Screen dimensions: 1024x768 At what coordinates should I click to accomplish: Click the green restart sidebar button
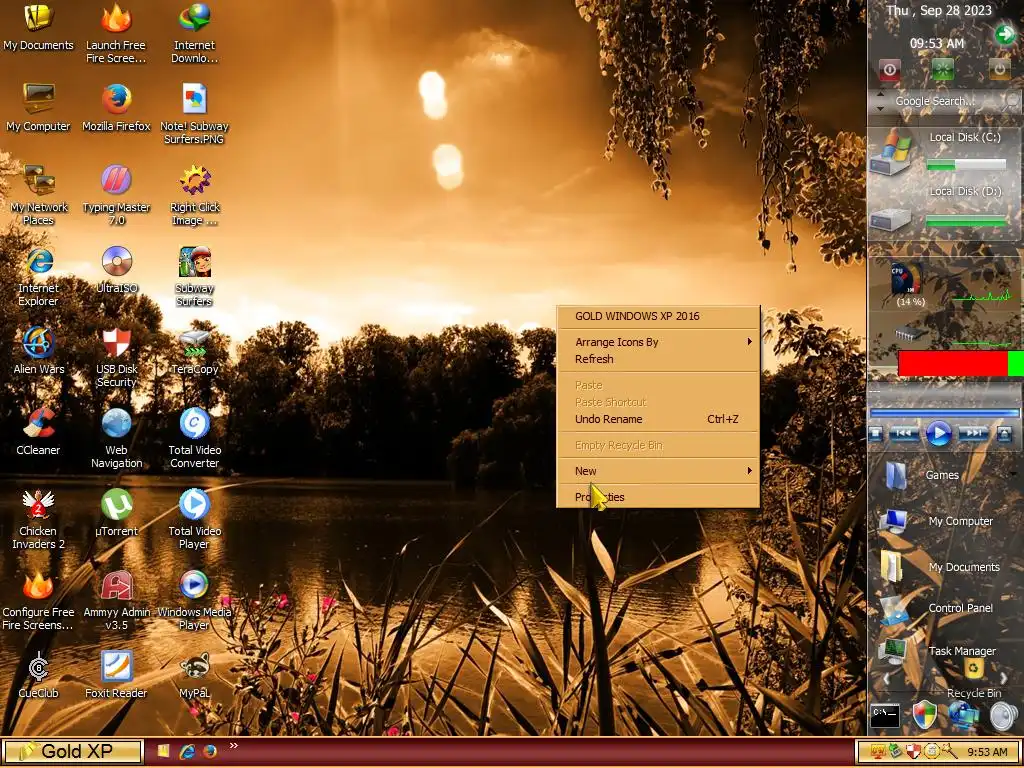[x=942, y=69]
